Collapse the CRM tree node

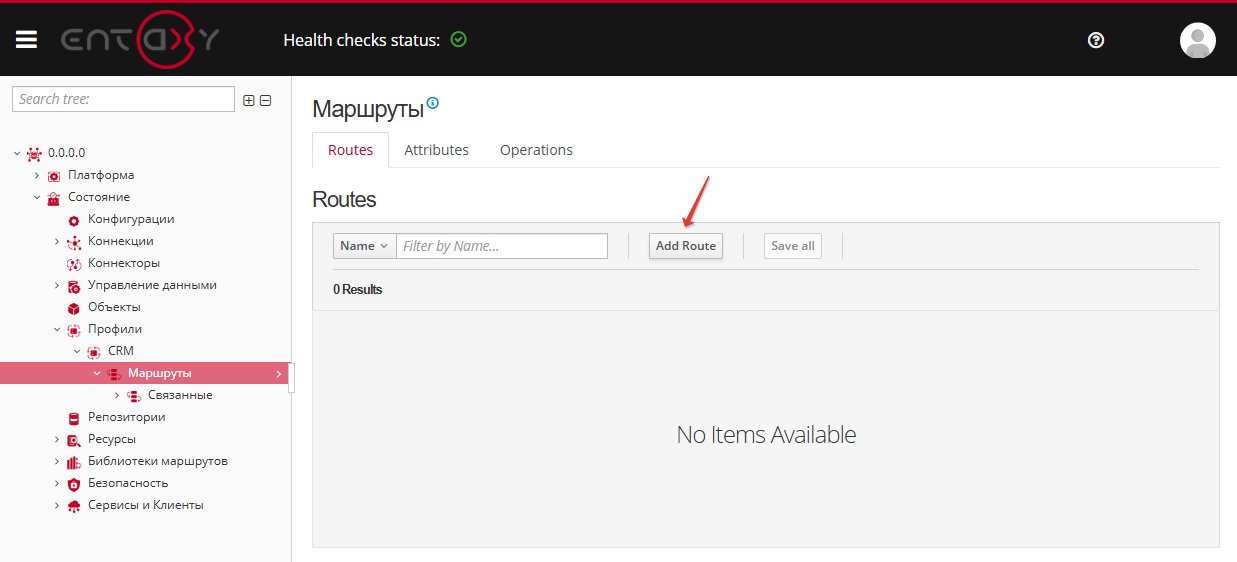click(77, 351)
